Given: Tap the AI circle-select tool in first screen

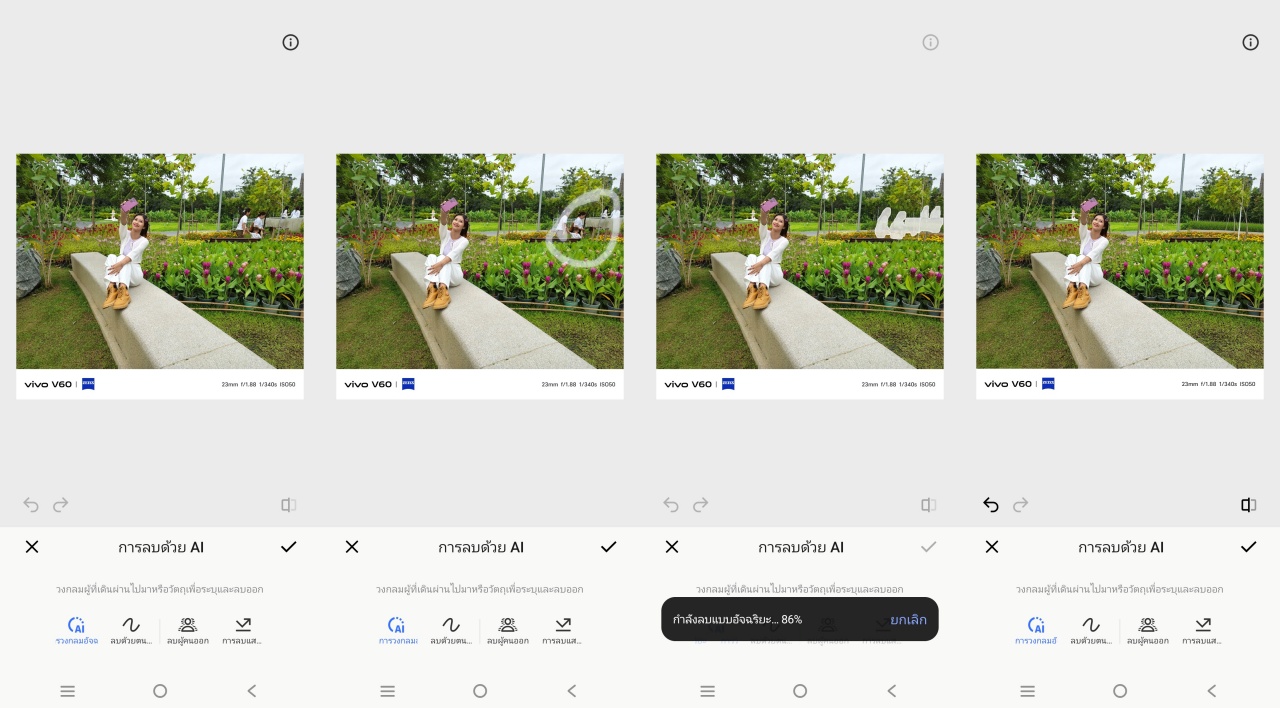Looking at the screenshot, I should coord(76,630).
